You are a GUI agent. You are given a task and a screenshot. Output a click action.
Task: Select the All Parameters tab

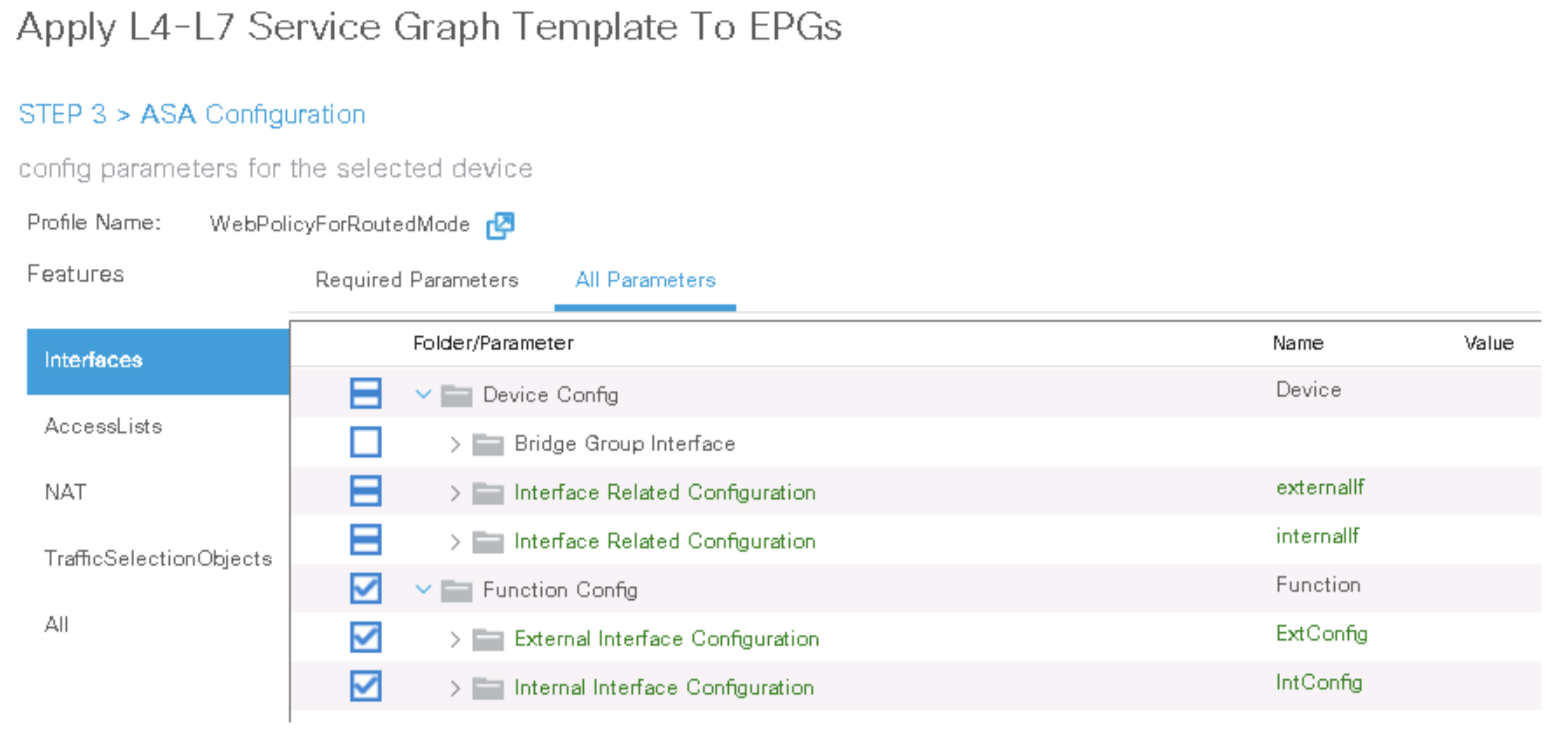click(645, 280)
